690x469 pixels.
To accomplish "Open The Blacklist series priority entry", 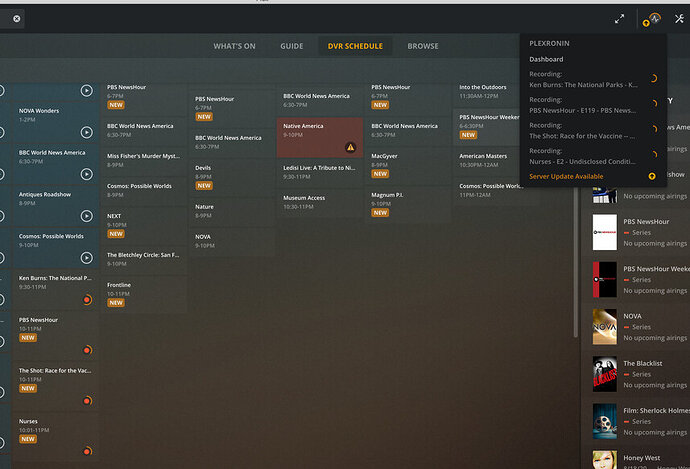I will click(x=635, y=374).
